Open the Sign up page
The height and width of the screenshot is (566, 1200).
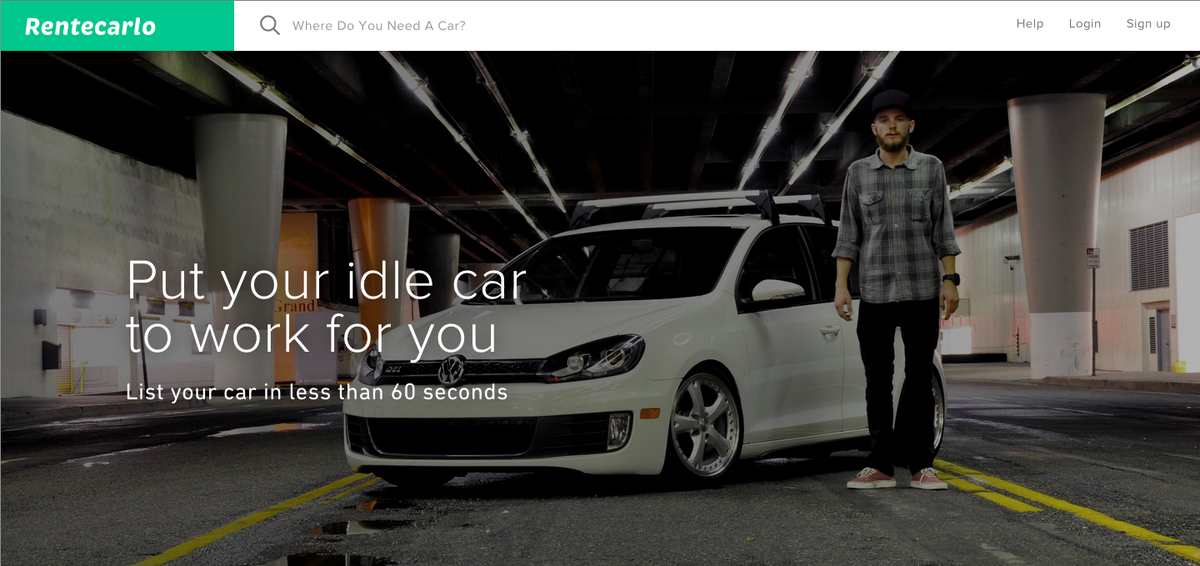pyautogui.click(x=1148, y=24)
